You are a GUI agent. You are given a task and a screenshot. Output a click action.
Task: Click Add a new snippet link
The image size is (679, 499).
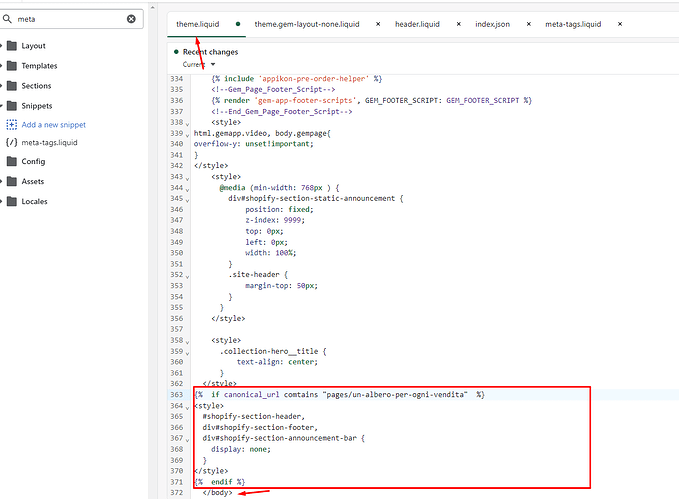(54, 125)
